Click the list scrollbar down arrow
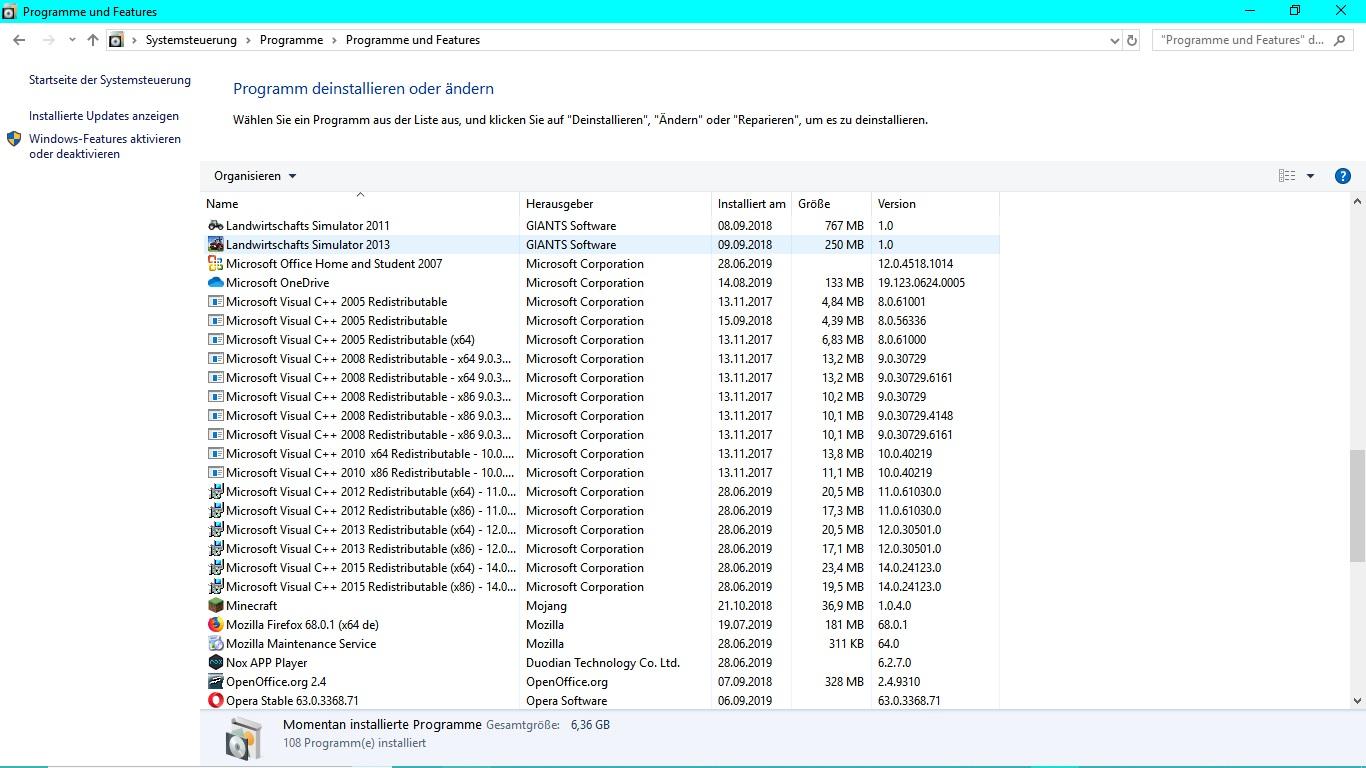1366x768 pixels. [x=1357, y=701]
